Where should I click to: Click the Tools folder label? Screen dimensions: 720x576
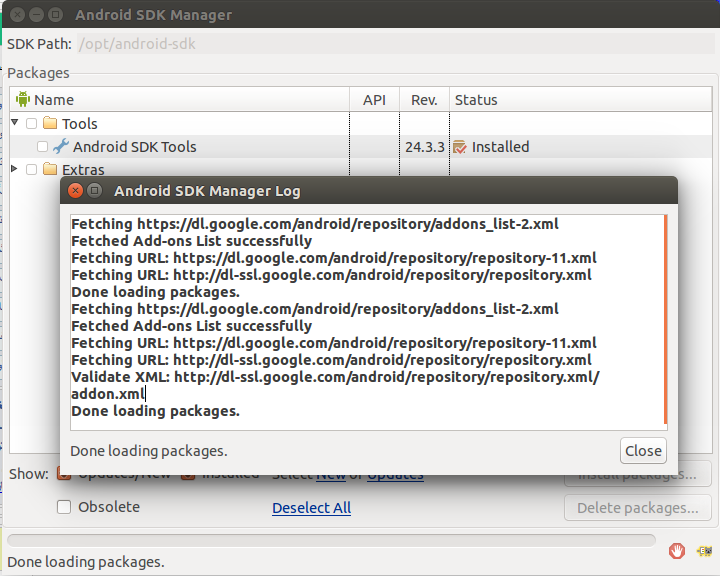tap(79, 124)
